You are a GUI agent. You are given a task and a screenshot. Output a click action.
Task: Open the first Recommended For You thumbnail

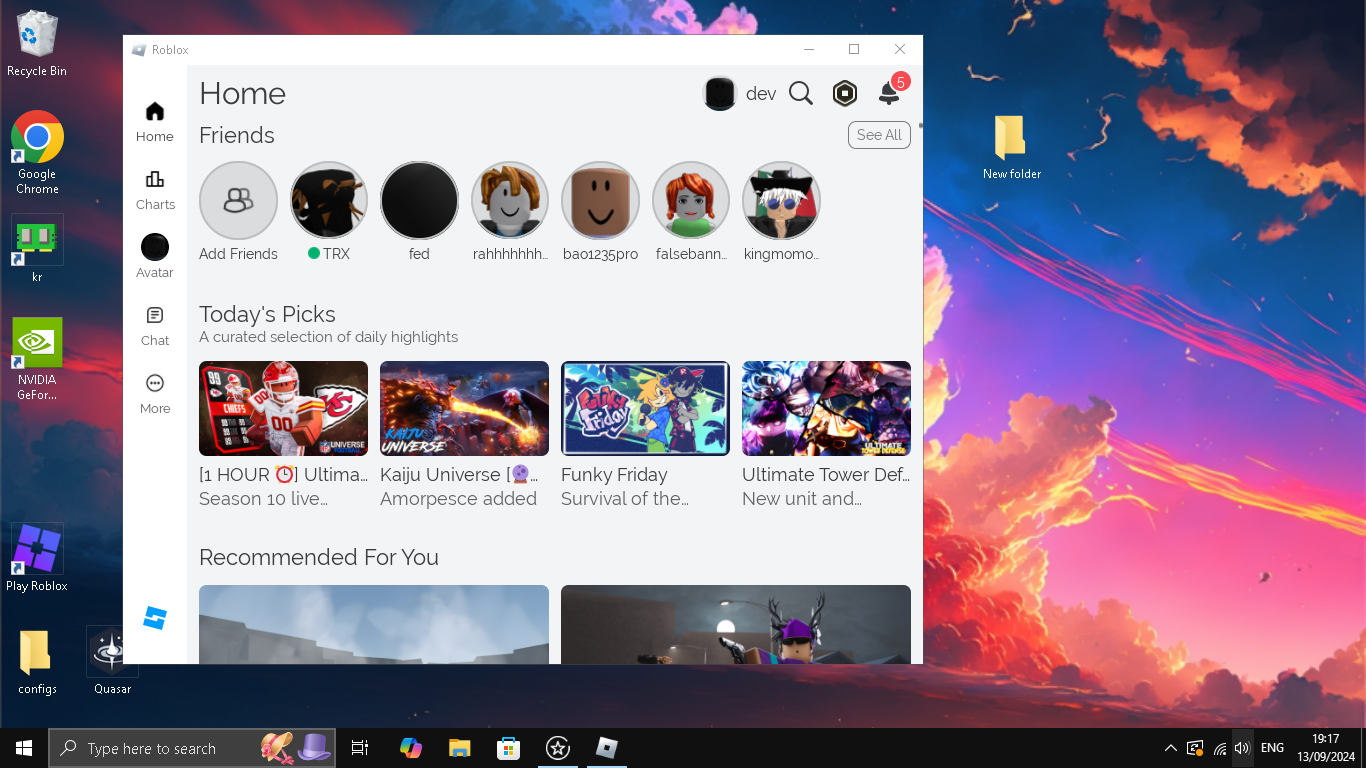374,624
